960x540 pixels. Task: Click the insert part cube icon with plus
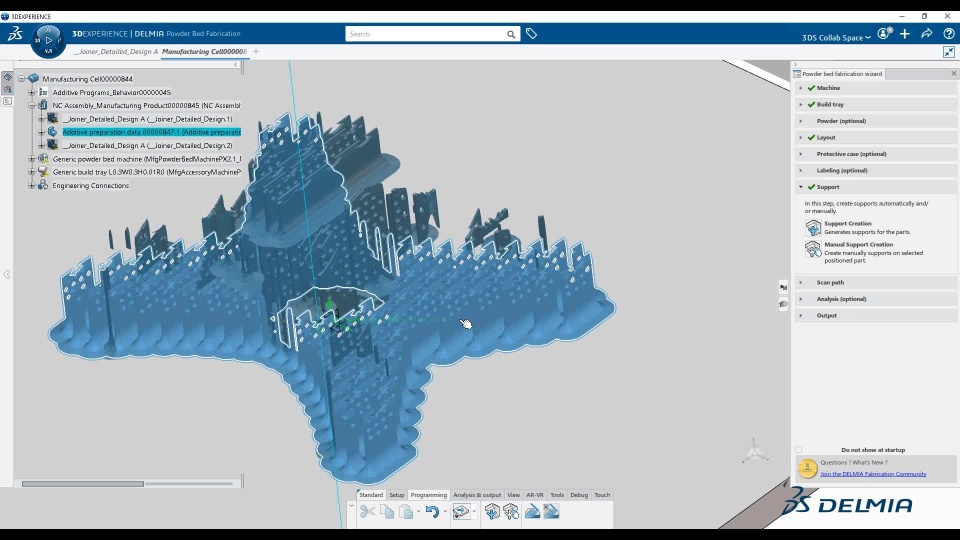492,511
